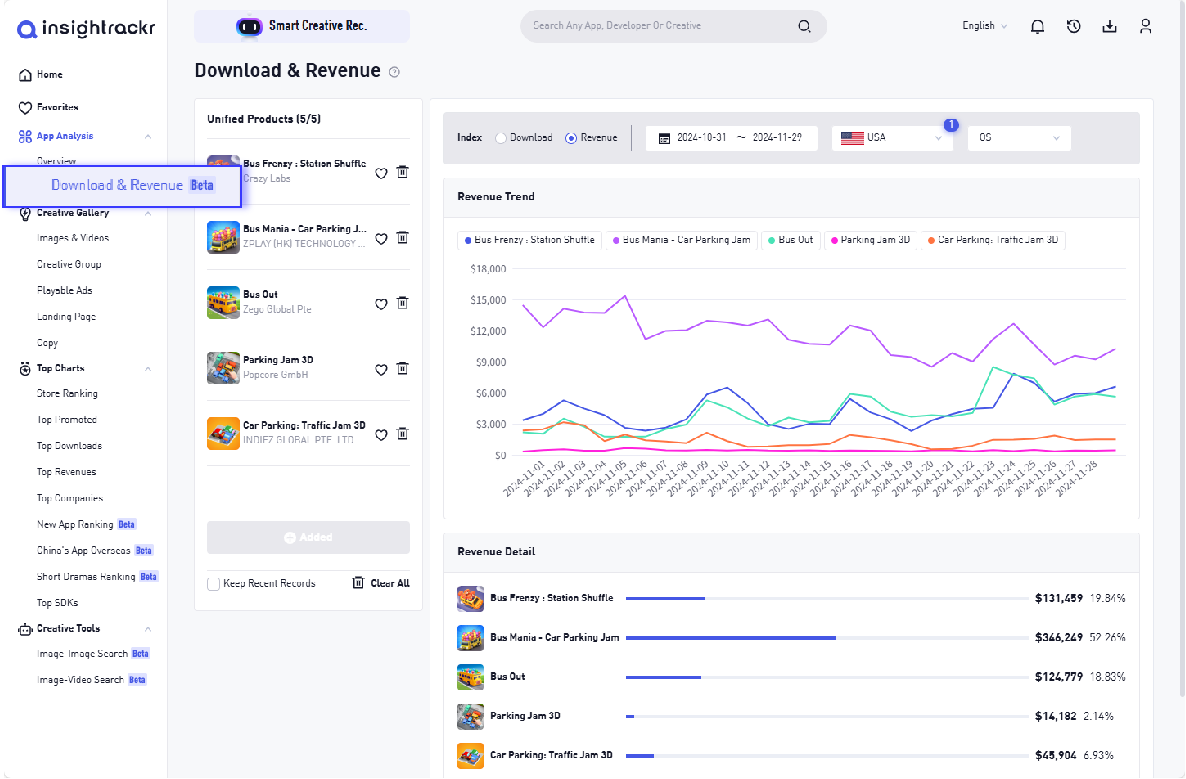1186x779 pixels.
Task: Open the user profile icon
Action: [1145, 26]
